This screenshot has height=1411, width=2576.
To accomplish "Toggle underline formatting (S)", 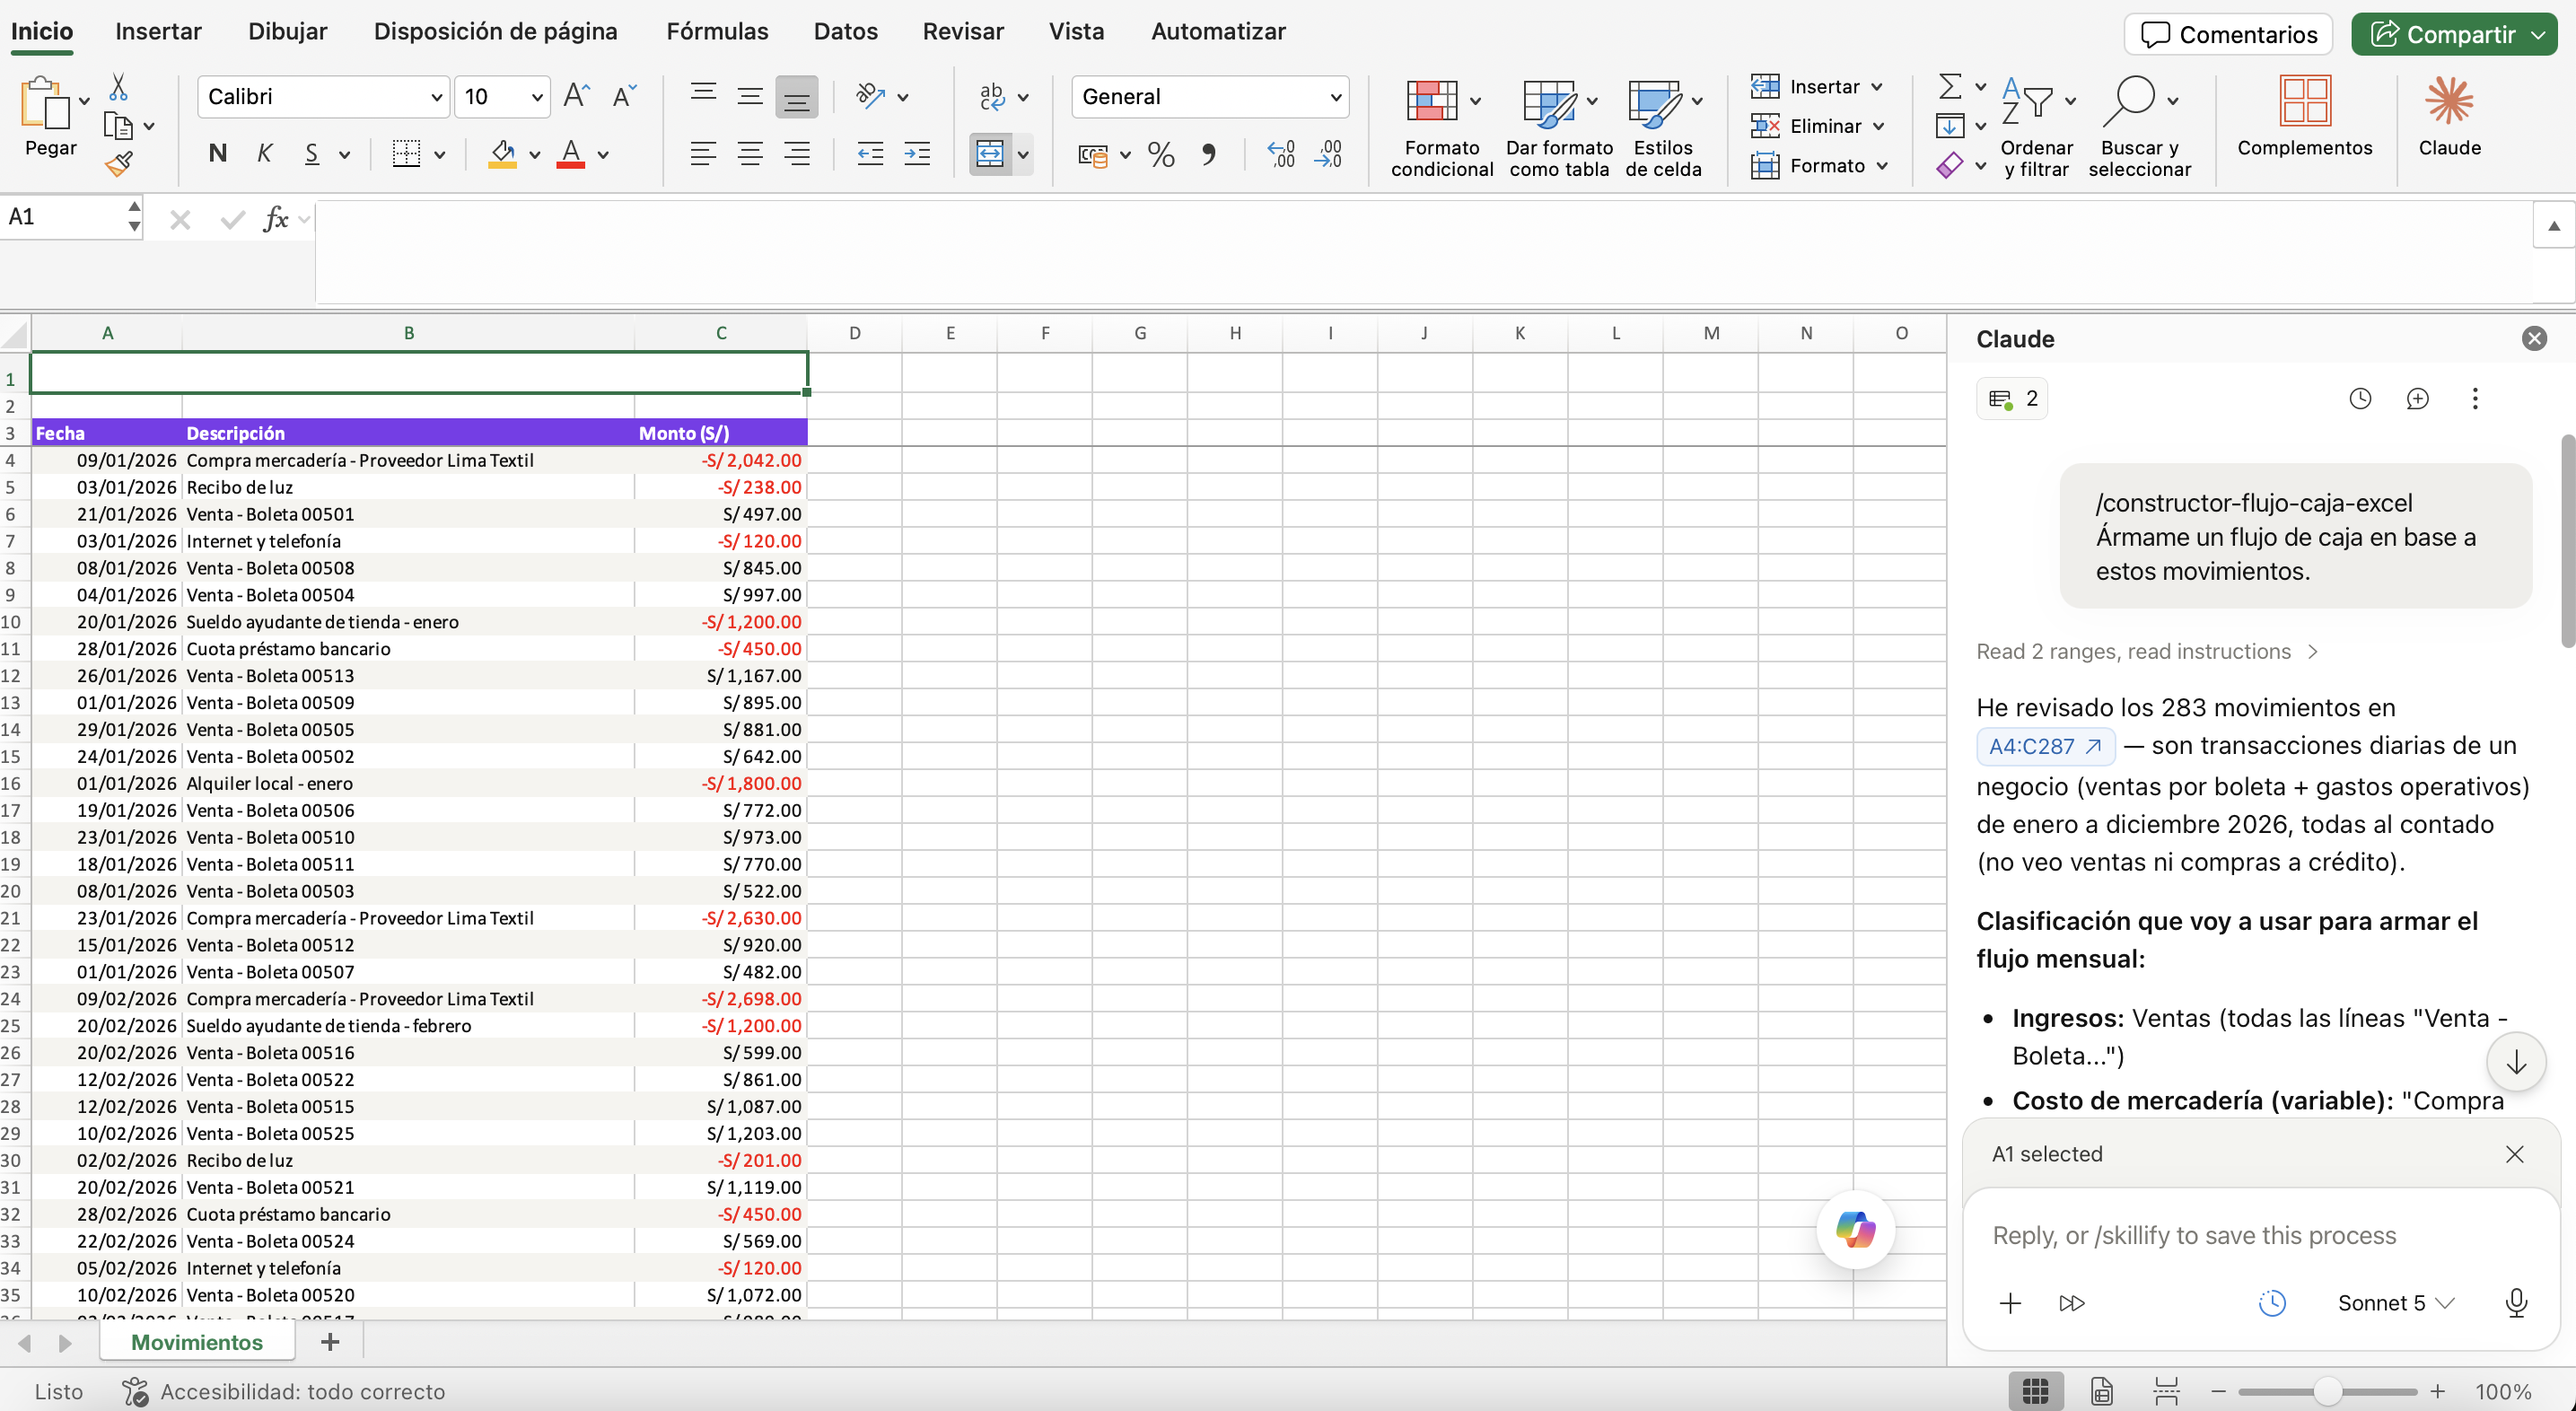I will click(312, 154).
